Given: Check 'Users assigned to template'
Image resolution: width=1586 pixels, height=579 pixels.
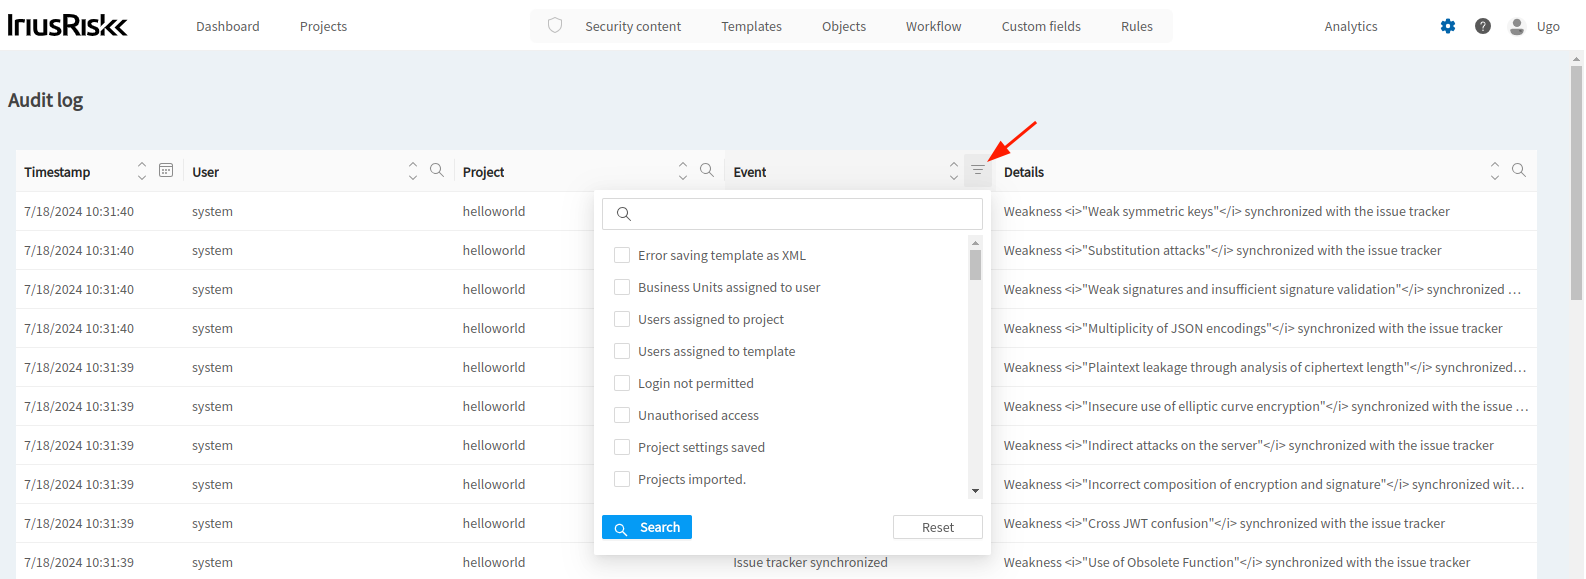Looking at the screenshot, I should 622,351.
